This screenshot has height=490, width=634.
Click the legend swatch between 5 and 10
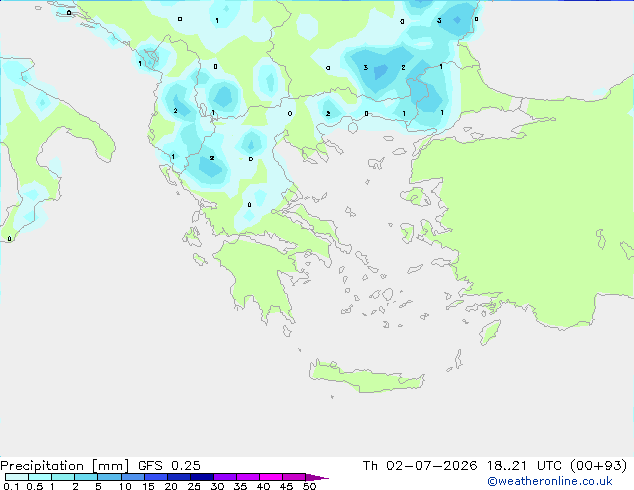[109, 477]
